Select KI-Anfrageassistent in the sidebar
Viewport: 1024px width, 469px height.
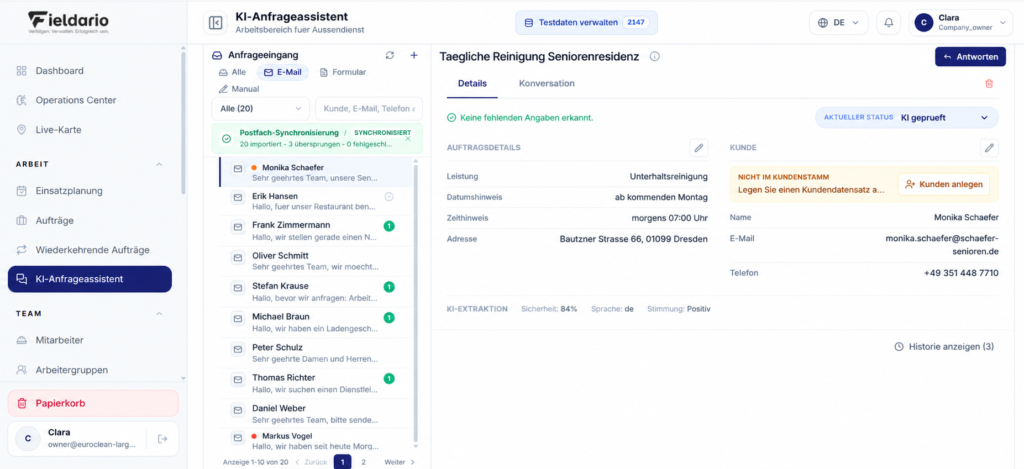click(90, 279)
